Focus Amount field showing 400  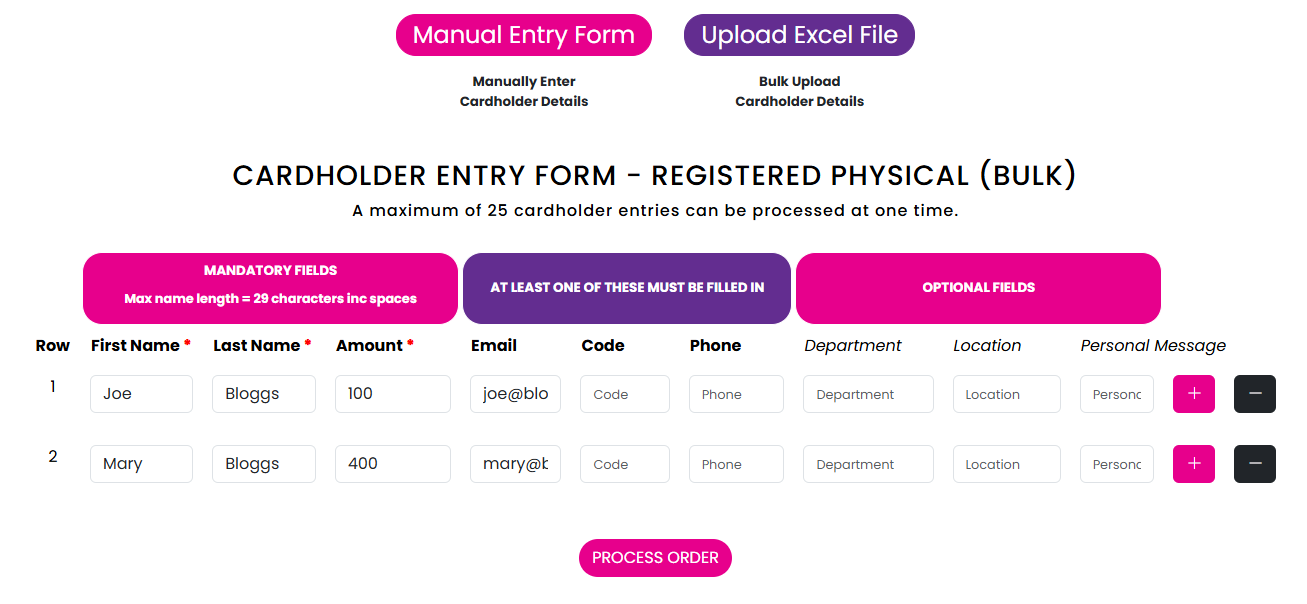(393, 464)
